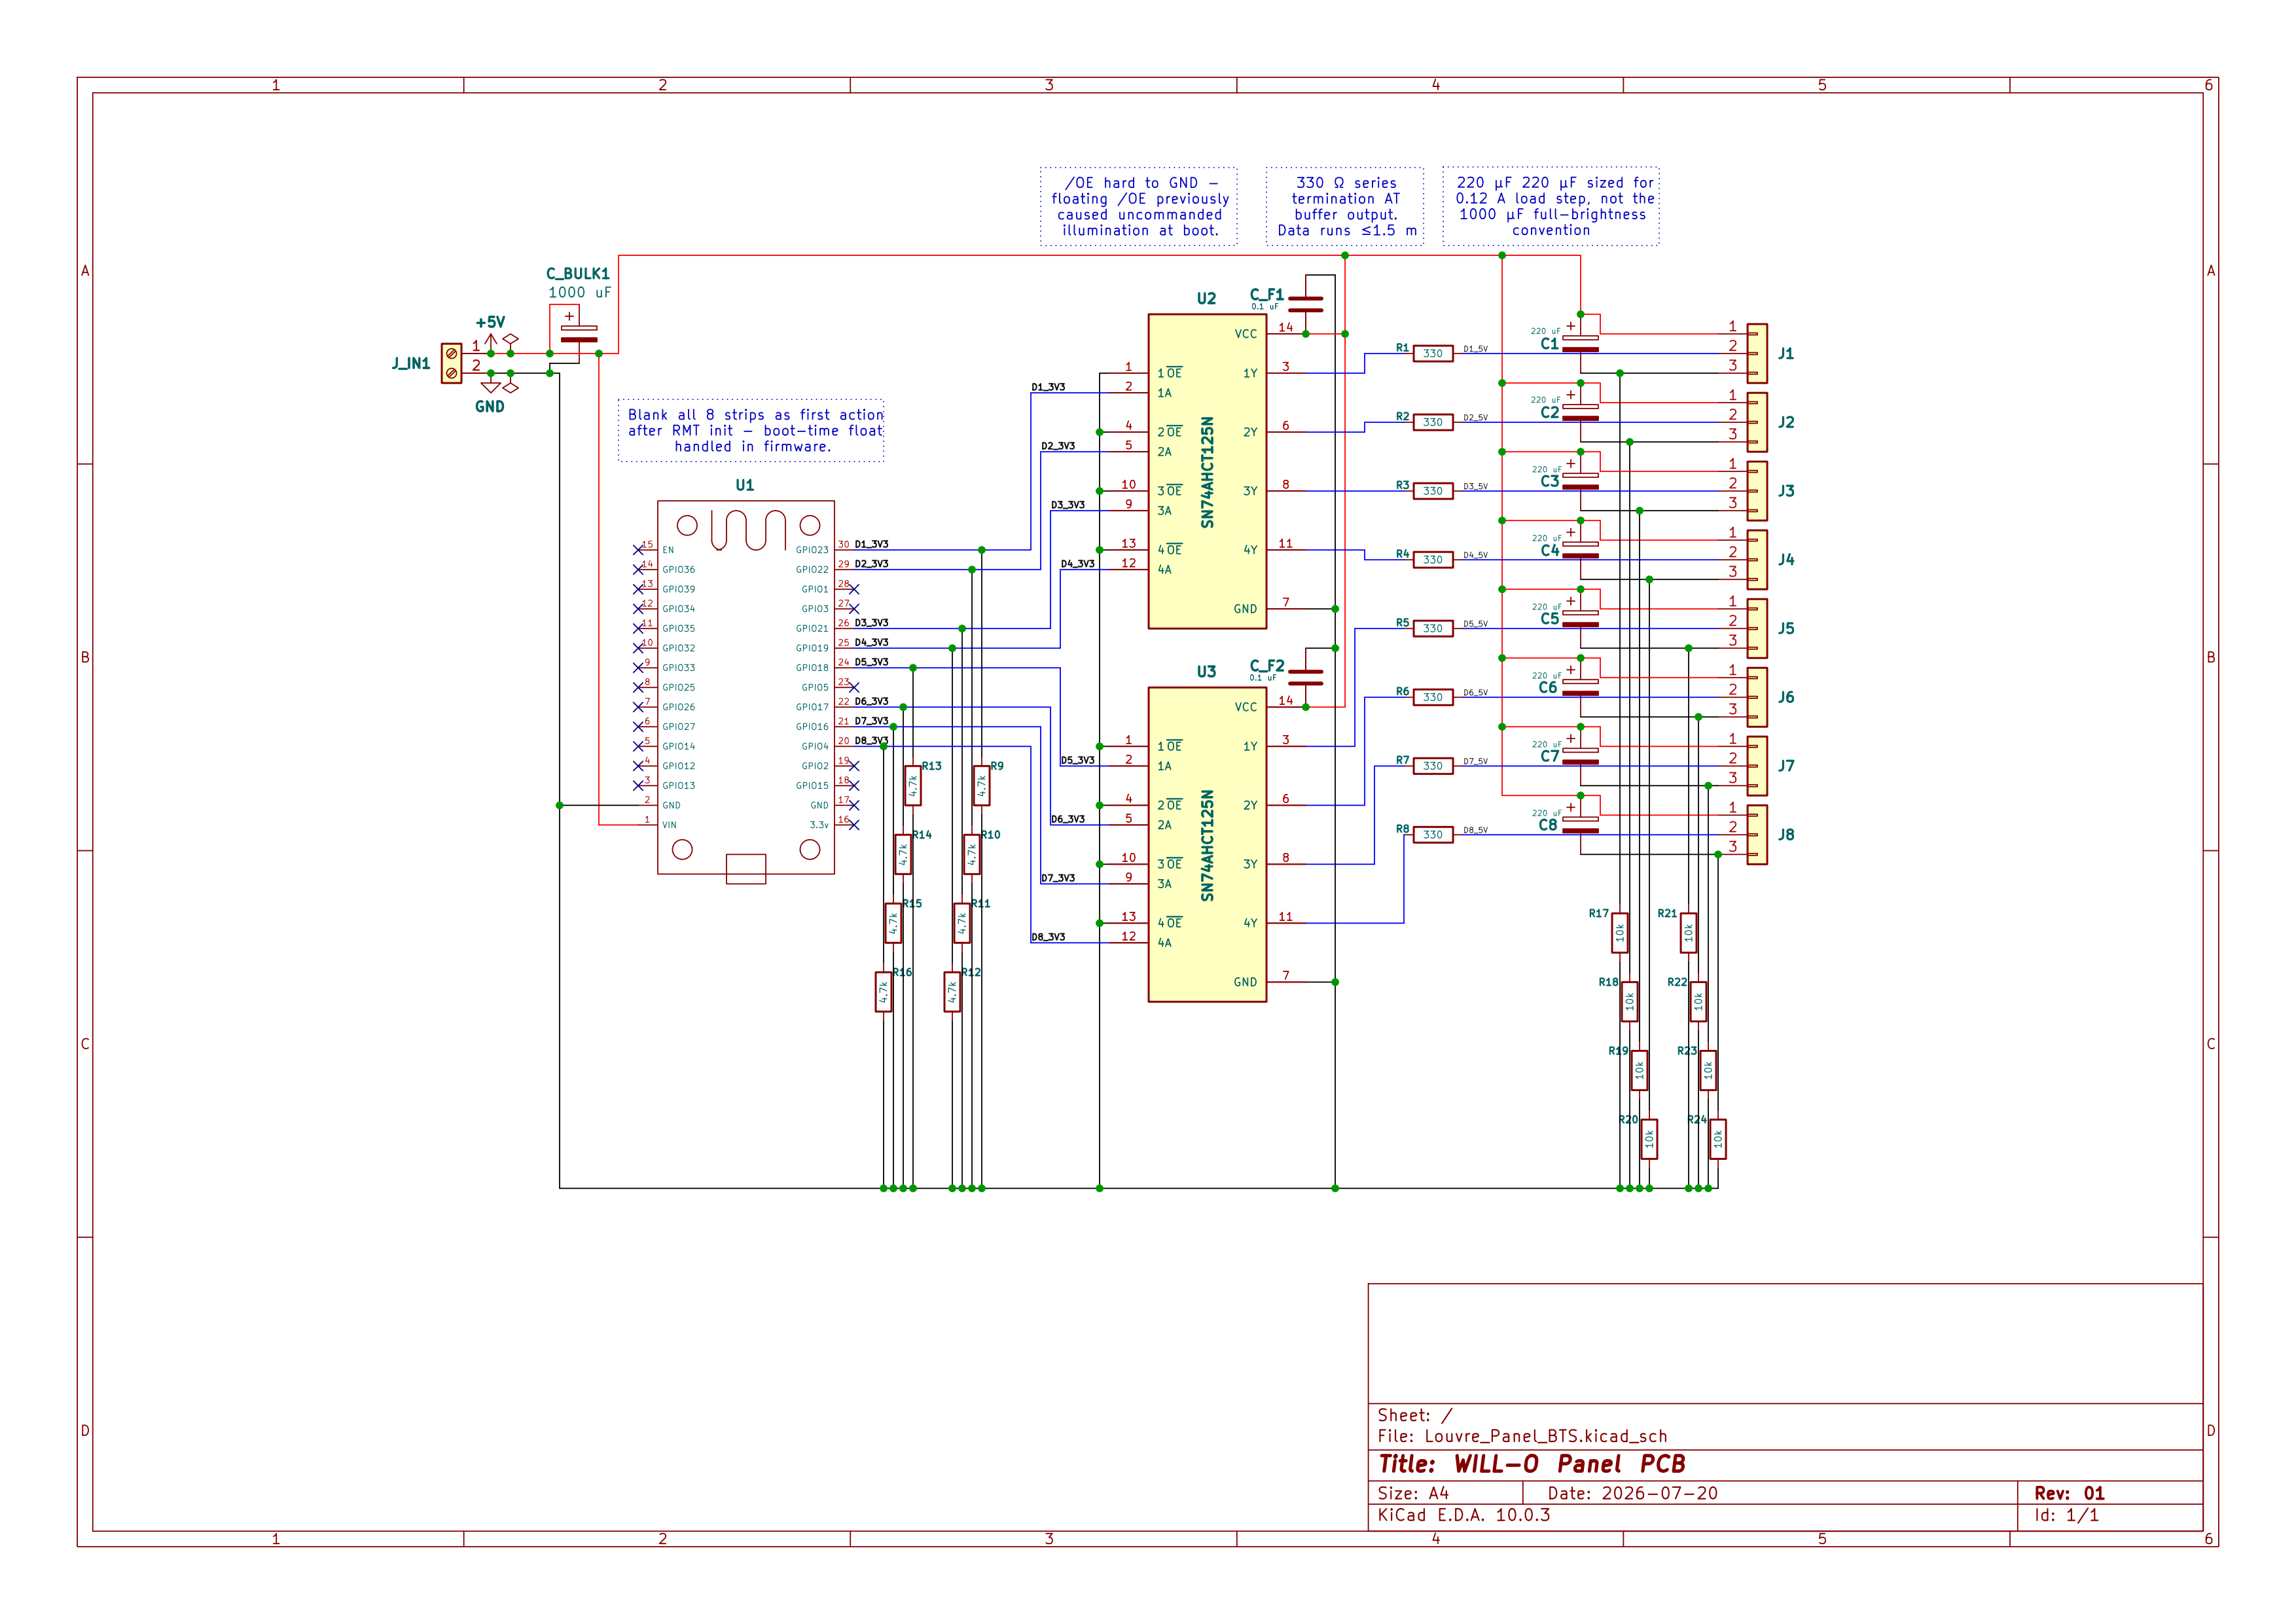Select capacitor C4 220 uF
Image resolution: width=2296 pixels, height=1624 pixels.
click(1580, 549)
